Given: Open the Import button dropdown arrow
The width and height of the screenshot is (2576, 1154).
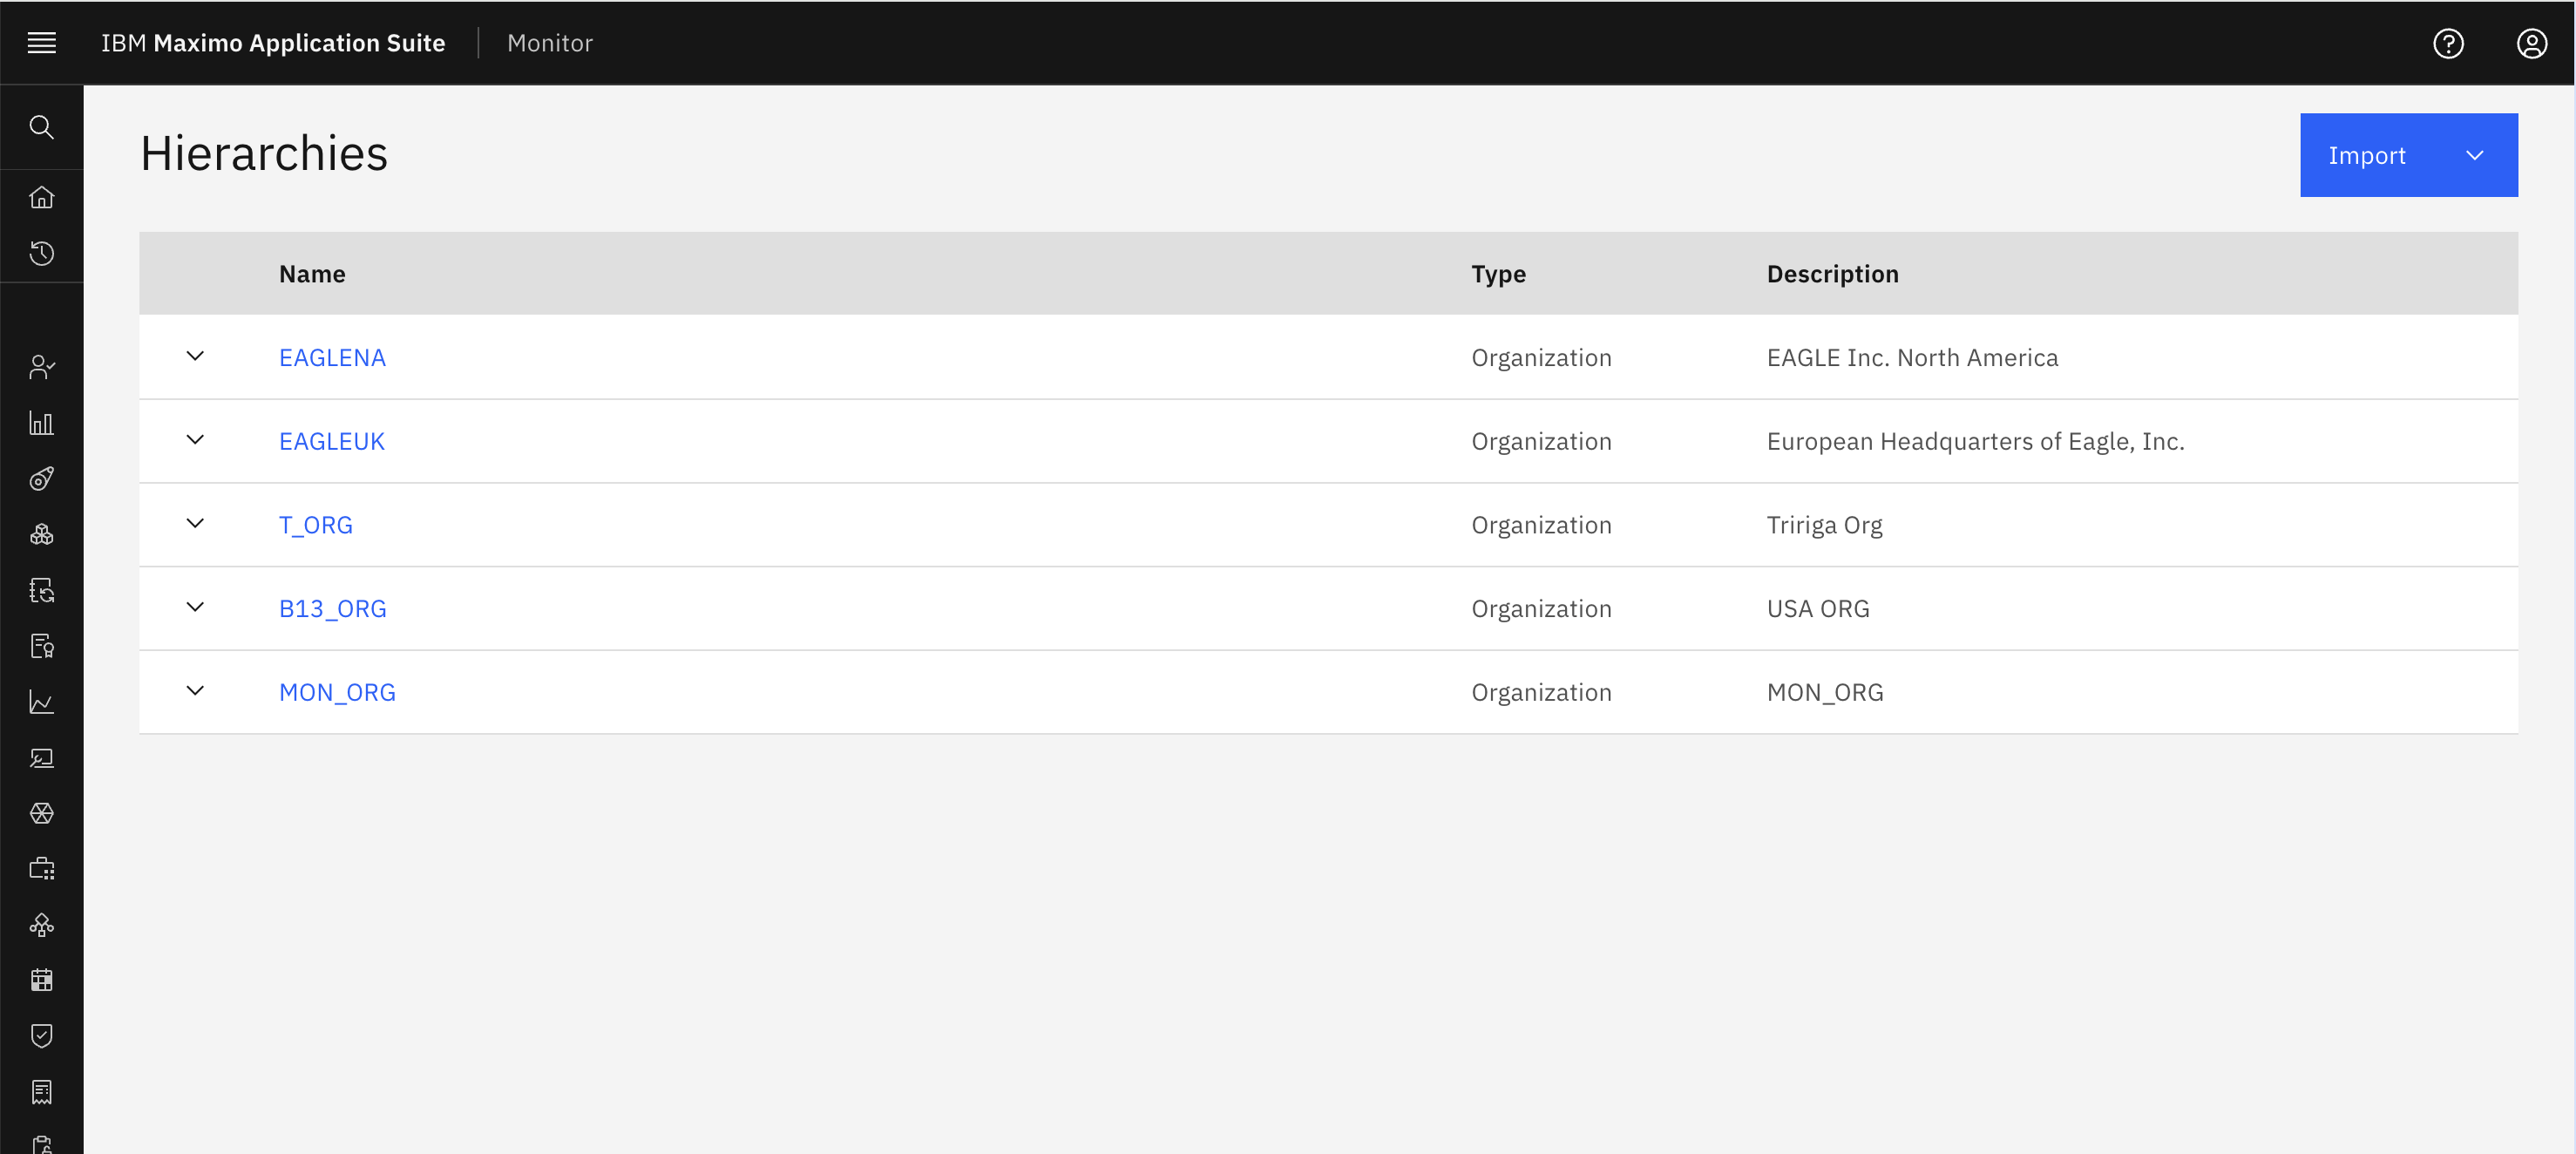Looking at the screenshot, I should coord(2474,155).
